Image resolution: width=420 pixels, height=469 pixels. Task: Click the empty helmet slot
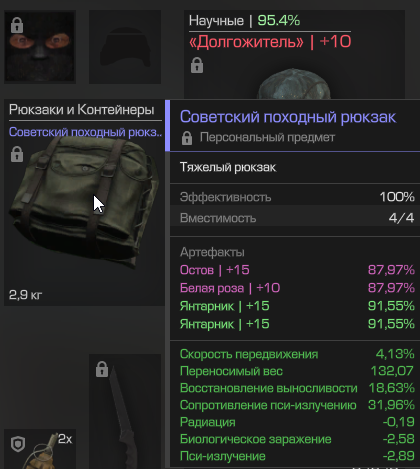[x=125, y=47]
